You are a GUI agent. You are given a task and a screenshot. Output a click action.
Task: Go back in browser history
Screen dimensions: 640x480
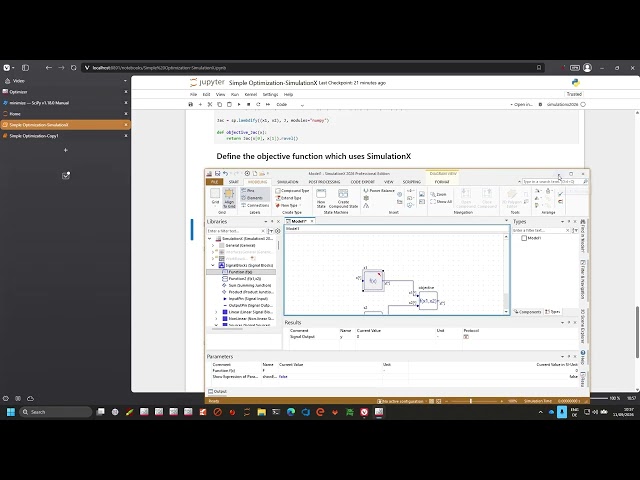[49, 68]
